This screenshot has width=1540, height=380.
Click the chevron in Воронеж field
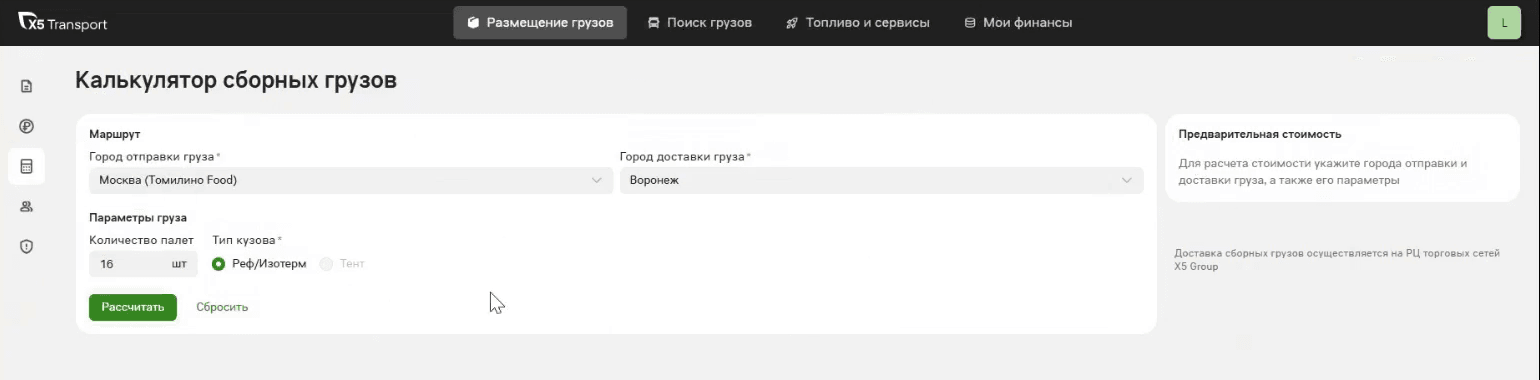(x=1127, y=180)
